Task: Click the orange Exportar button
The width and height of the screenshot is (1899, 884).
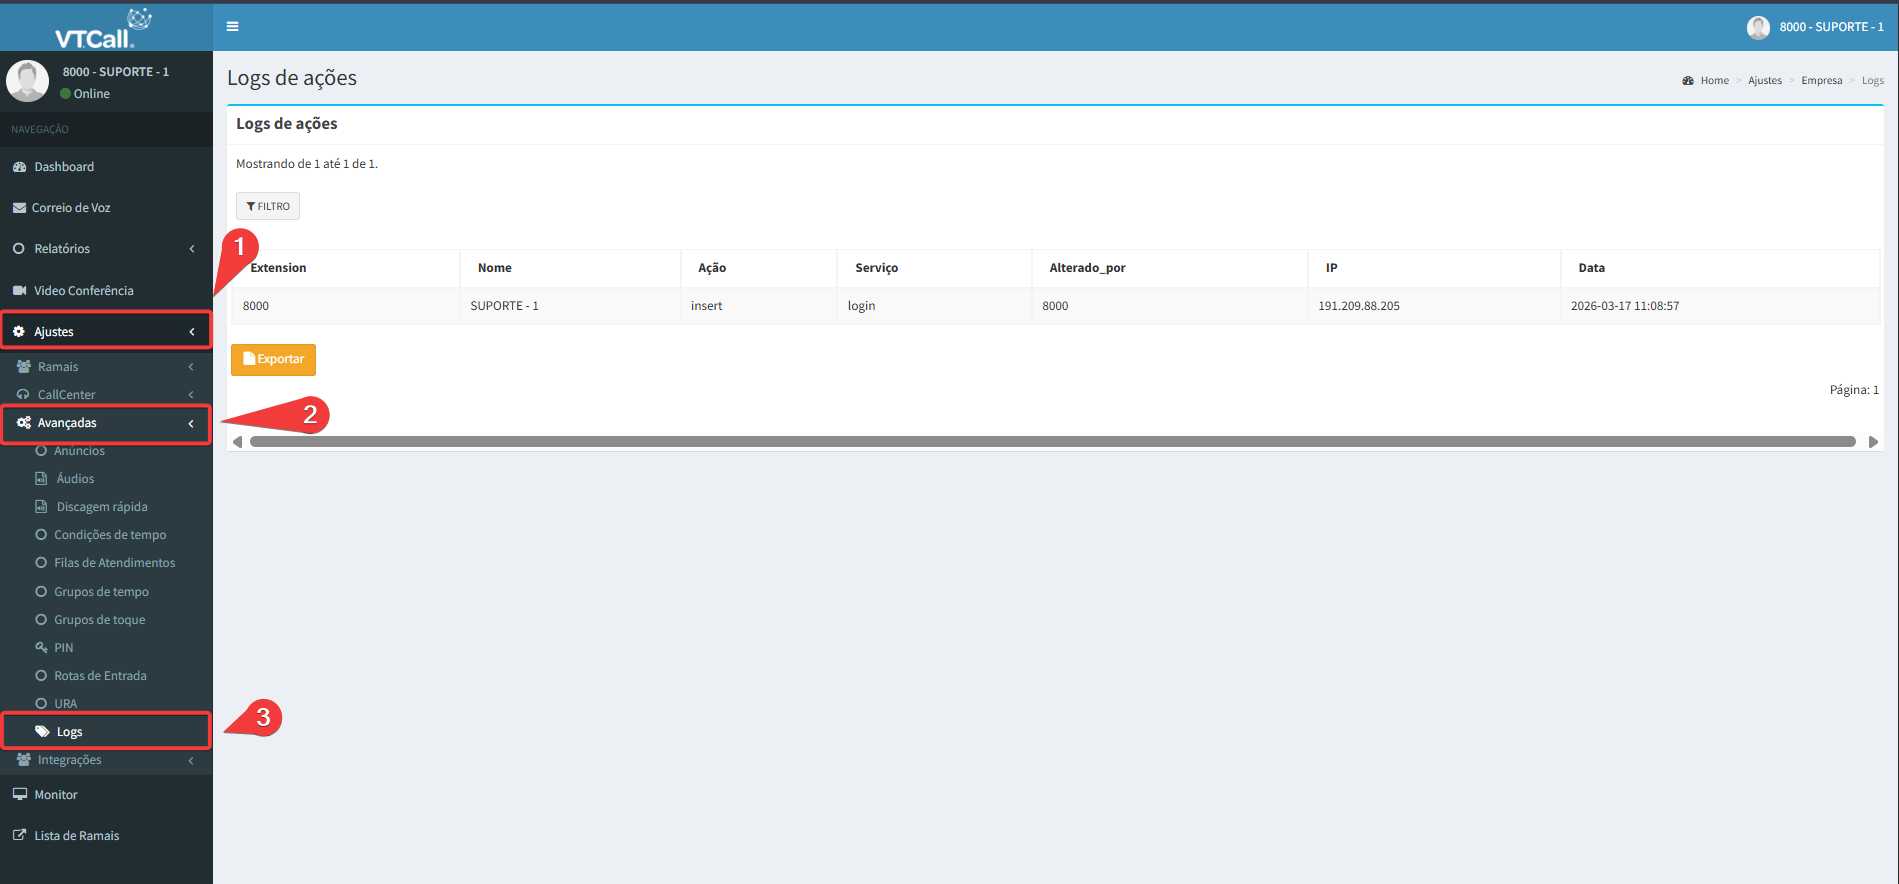Action: [273, 360]
